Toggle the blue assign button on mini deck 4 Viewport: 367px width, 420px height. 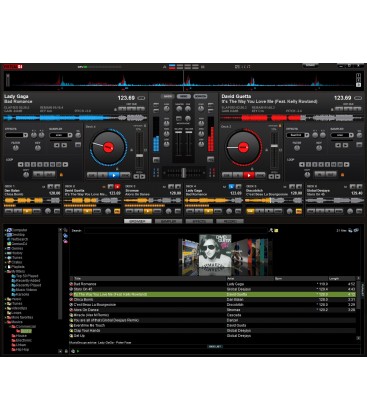point(231,187)
